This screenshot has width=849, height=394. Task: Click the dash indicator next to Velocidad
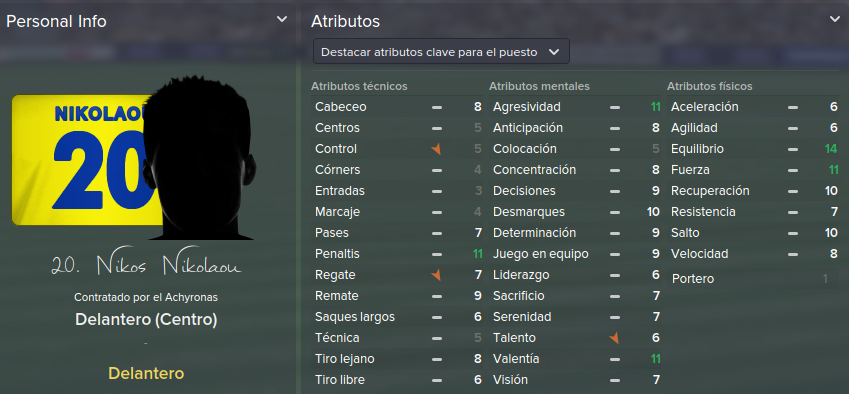pos(793,254)
